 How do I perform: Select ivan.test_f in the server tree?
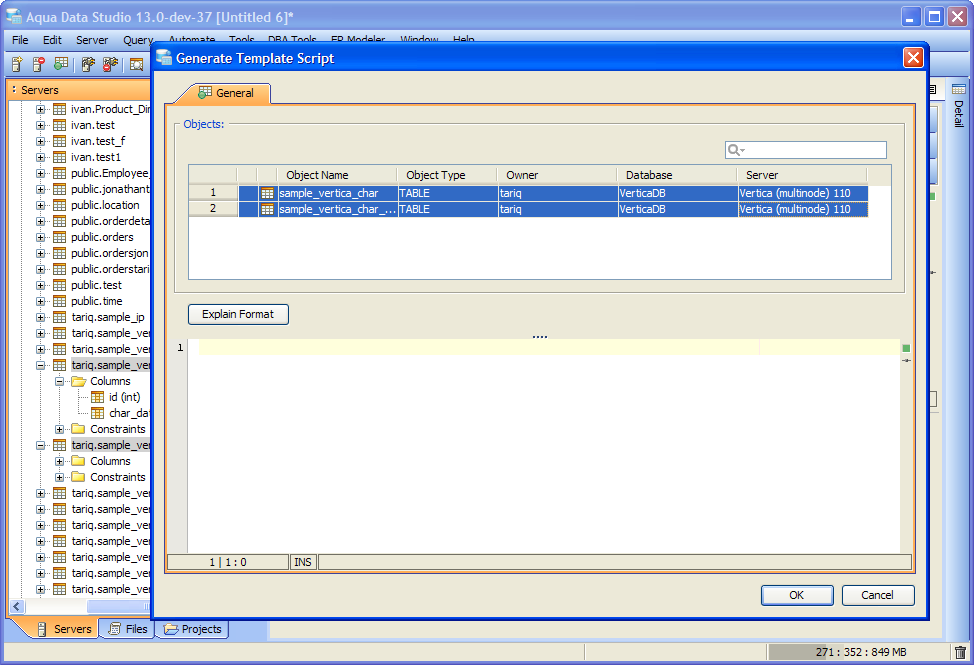tap(98, 142)
